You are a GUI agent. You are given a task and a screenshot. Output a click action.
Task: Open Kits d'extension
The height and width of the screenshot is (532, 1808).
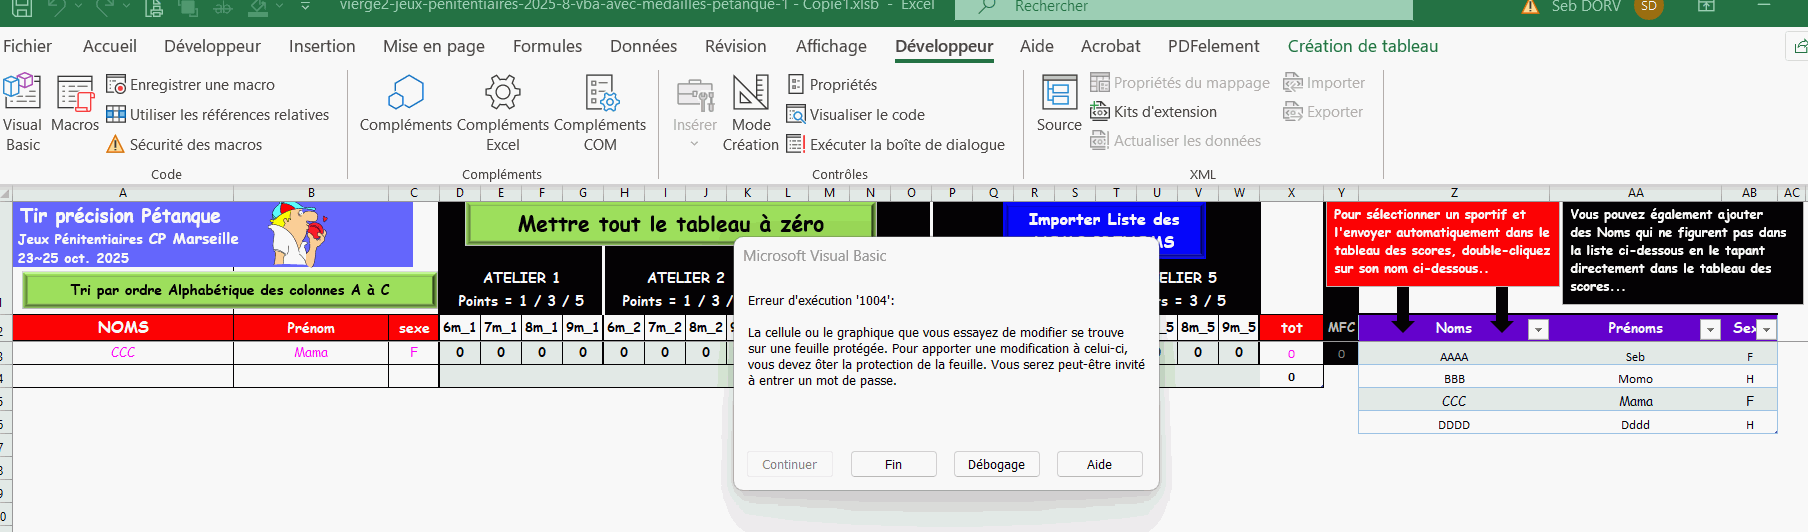tap(1153, 112)
